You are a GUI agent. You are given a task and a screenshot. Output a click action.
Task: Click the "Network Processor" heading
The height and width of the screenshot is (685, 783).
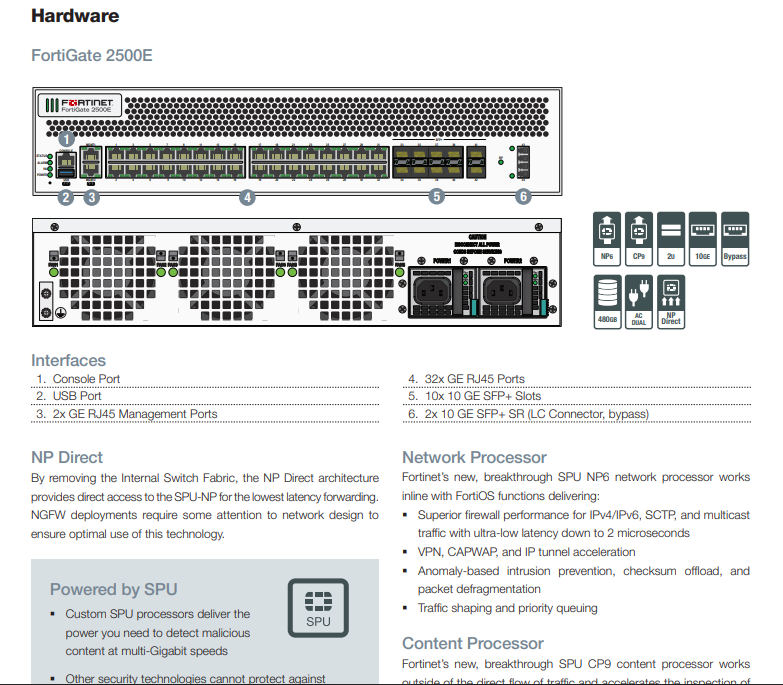(x=474, y=457)
